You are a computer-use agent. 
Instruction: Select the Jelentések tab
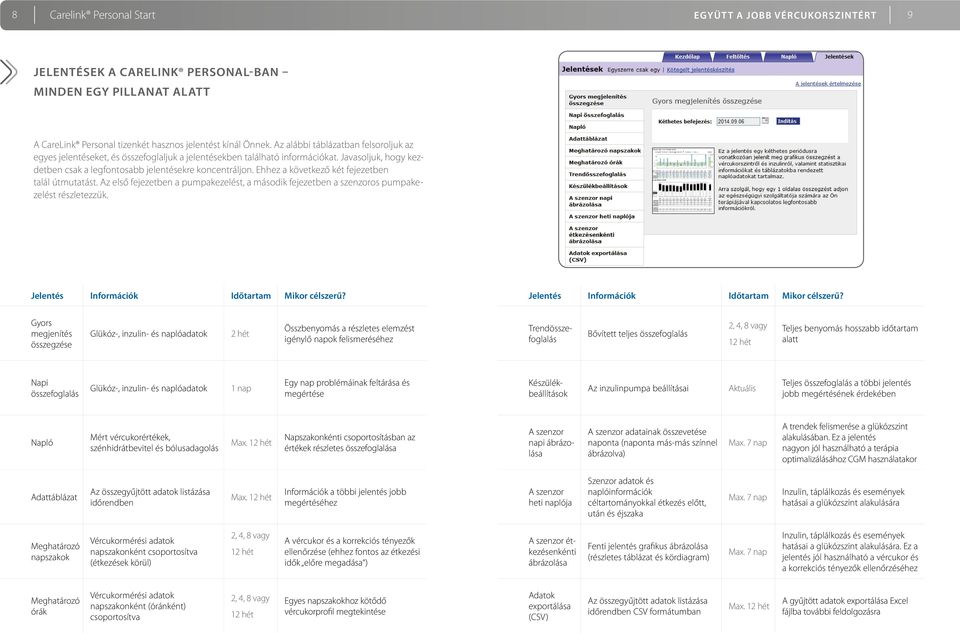tap(839, 57)
